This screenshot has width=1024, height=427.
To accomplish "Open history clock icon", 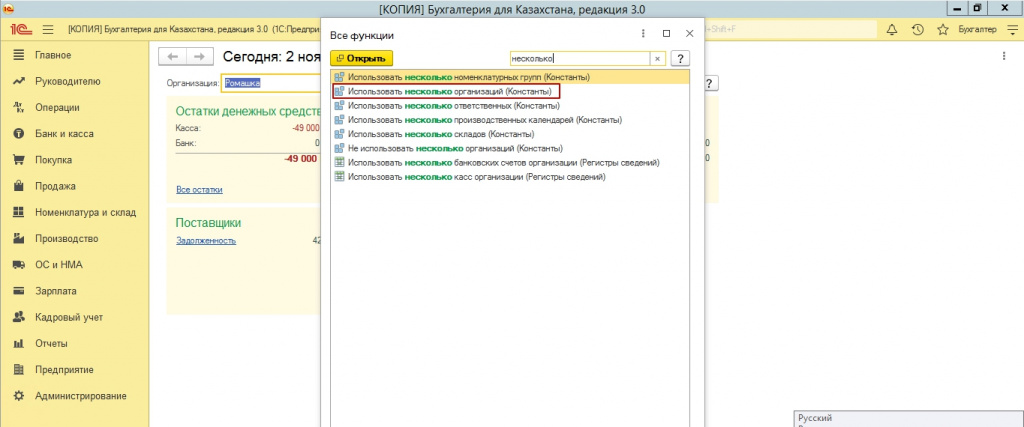I will click(918, 29).
